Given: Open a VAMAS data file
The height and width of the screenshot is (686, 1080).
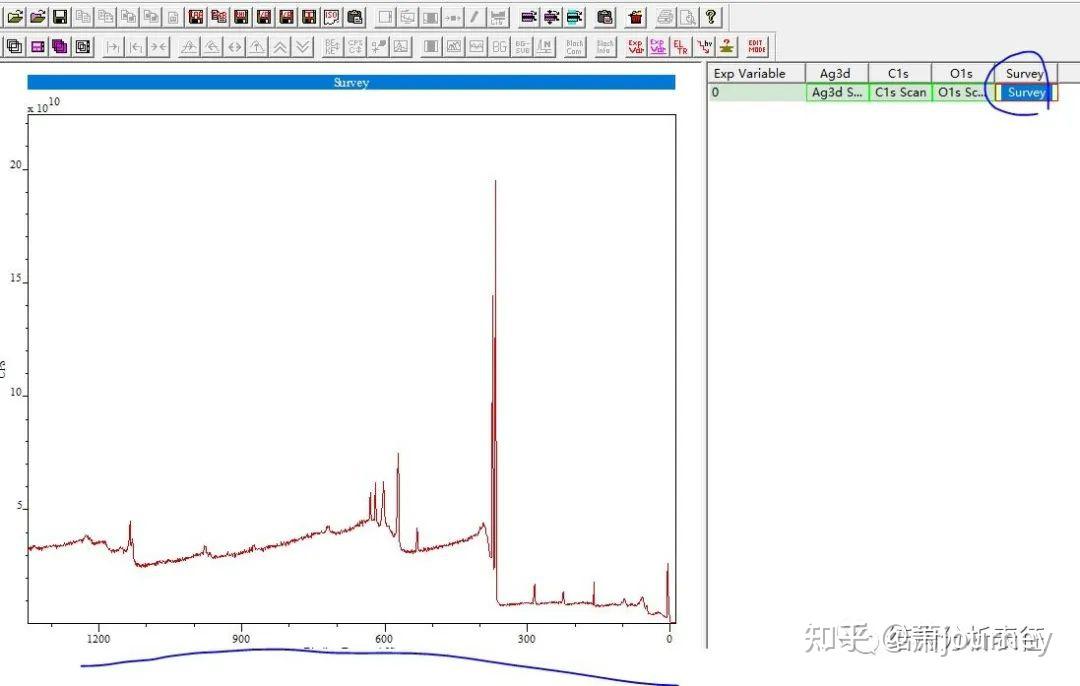Looking at the screenshot, I should click(15, 17).
